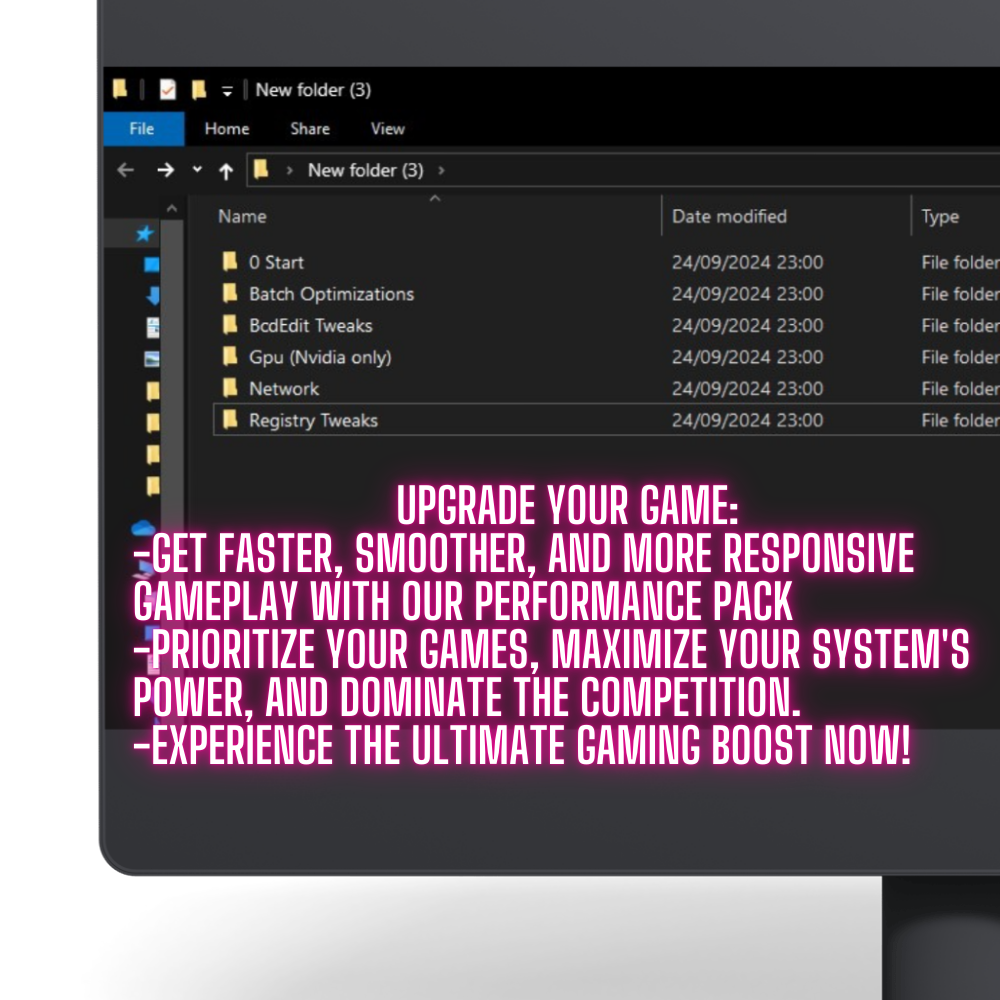
Task: Click the New folder (3) breadcrumb in the address bar
Action: [x=365, y=170]
